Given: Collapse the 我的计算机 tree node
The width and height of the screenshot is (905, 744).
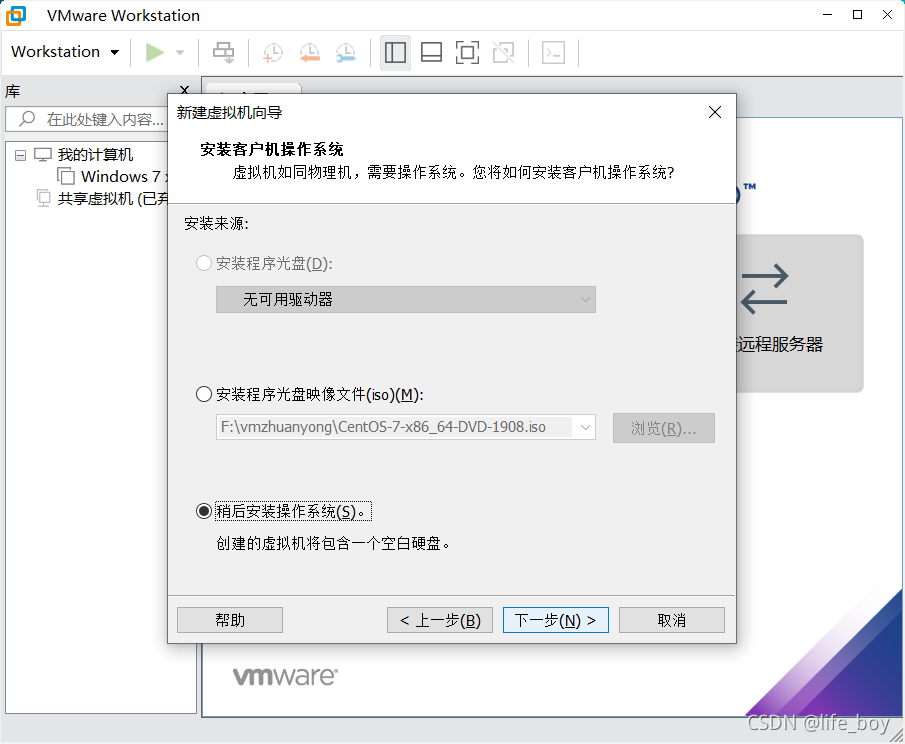Looking at the screenshot, I should (x=21, y=155).
